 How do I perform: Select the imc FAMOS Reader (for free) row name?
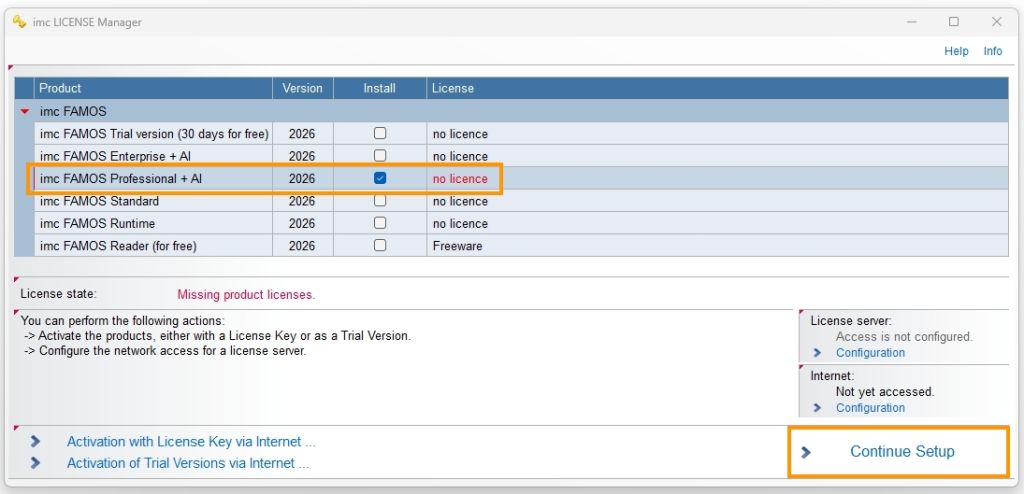[118, 246]
